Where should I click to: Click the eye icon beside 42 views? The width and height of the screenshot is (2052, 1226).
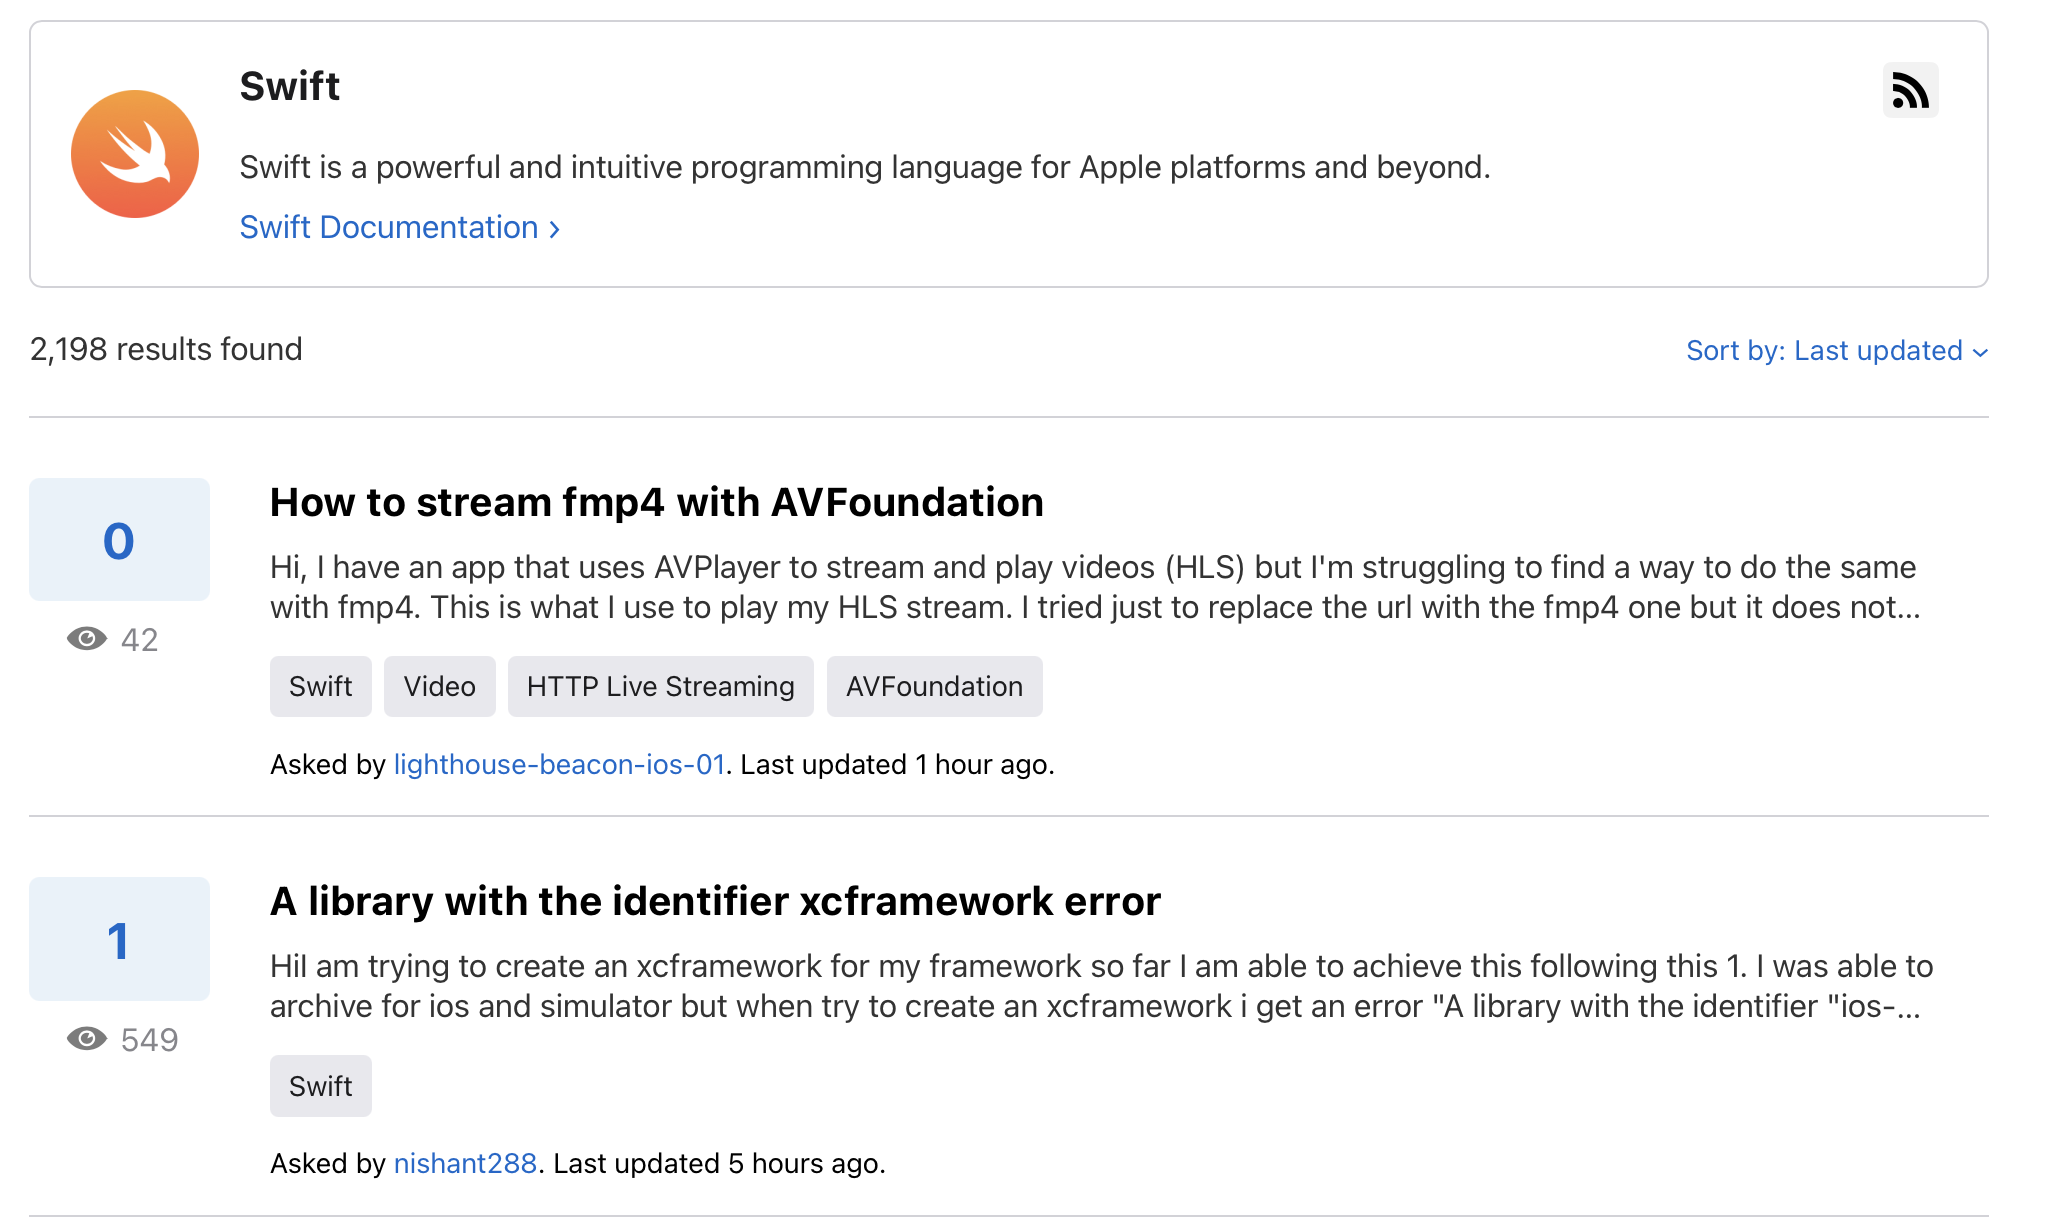click(87, 639)
